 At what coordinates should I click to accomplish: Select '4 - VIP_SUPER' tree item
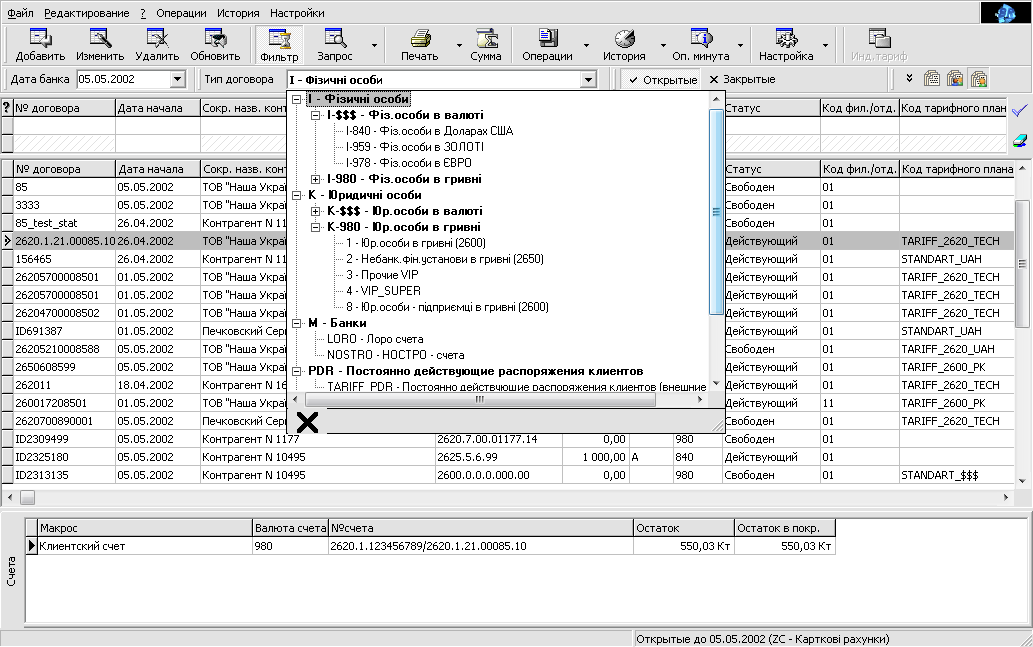point(383,291)
